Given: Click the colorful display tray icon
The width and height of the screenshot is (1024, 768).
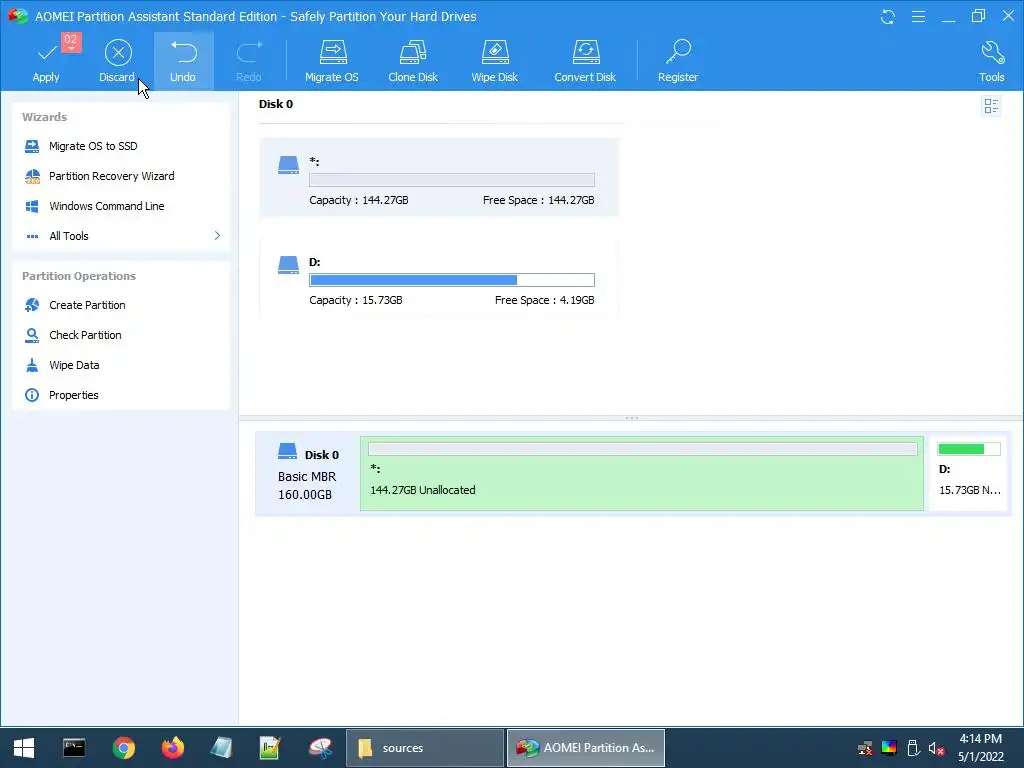Looking at the screenshot, I should click(889, 748).
